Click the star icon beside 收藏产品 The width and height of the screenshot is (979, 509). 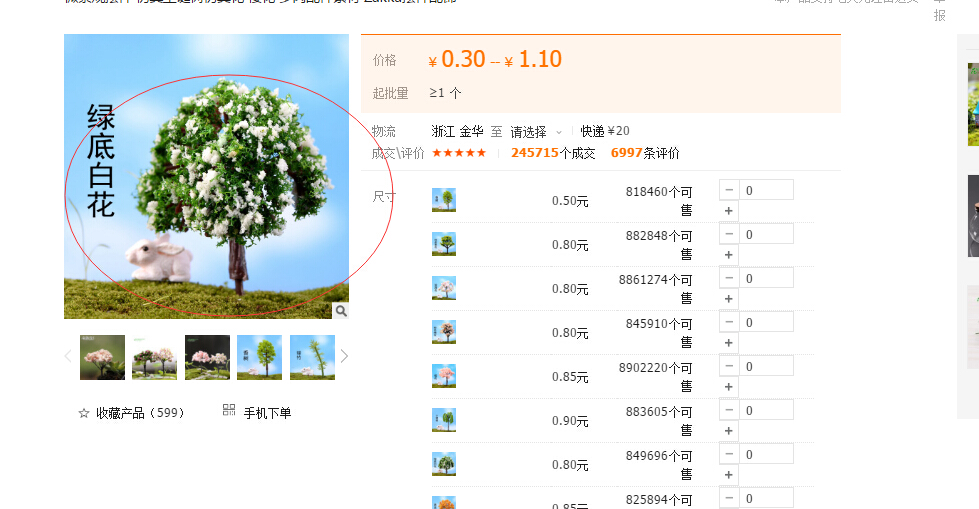pyautogui.click(x=84, y=413)
